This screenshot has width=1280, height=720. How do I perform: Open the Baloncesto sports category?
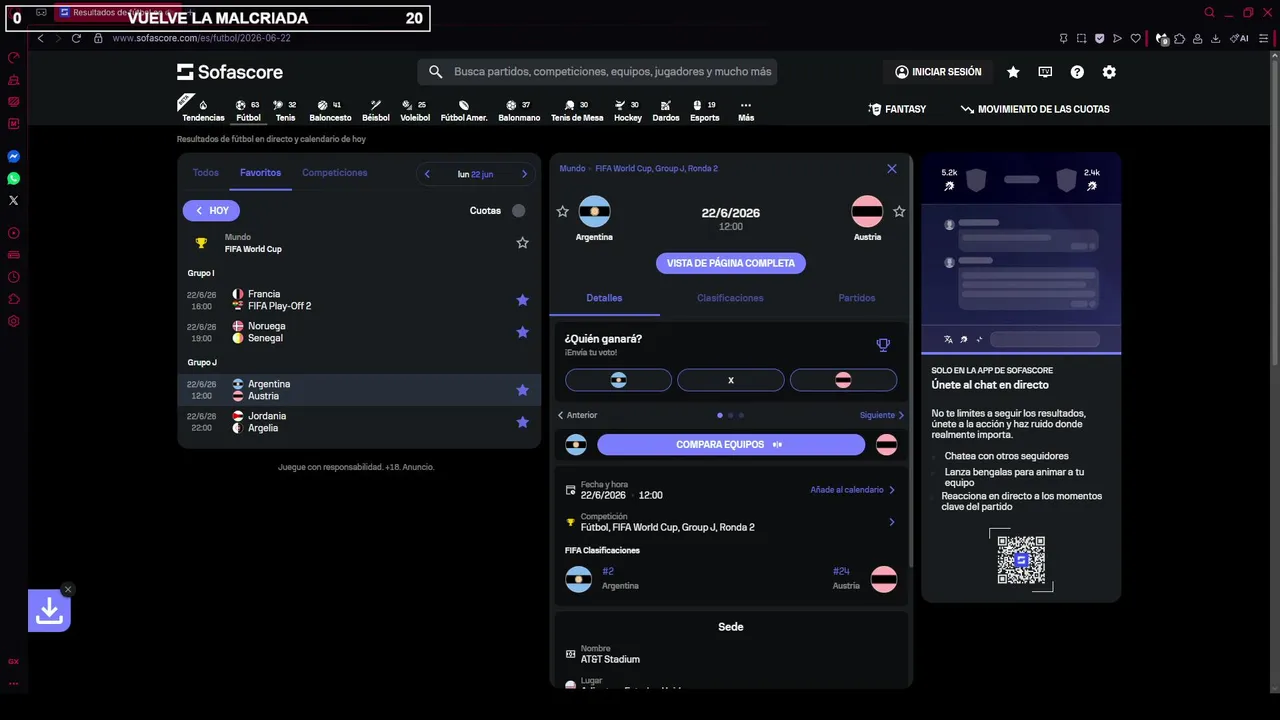pyautogui.click(x=330, y=110)
